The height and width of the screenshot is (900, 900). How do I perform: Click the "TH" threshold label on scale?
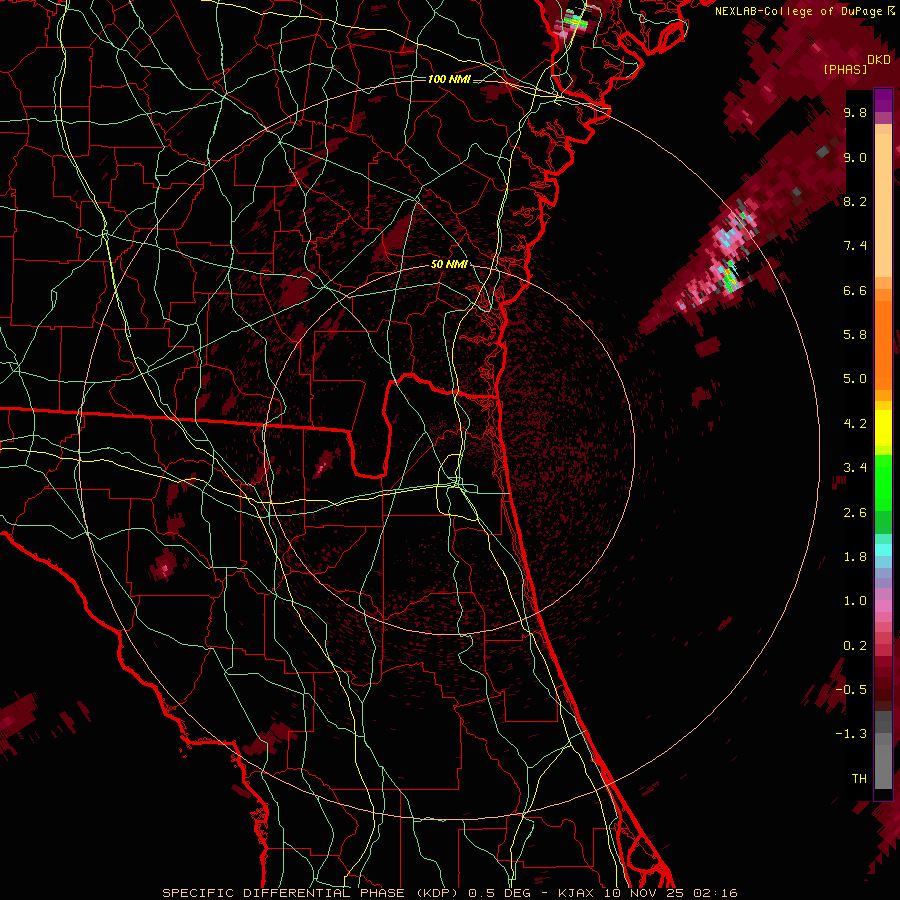click(859, 779)
